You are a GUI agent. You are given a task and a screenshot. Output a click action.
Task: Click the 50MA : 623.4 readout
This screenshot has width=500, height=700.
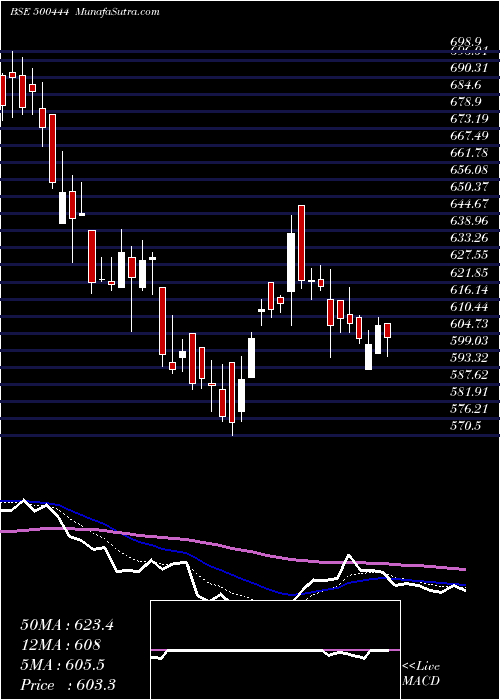pos(67,625)
